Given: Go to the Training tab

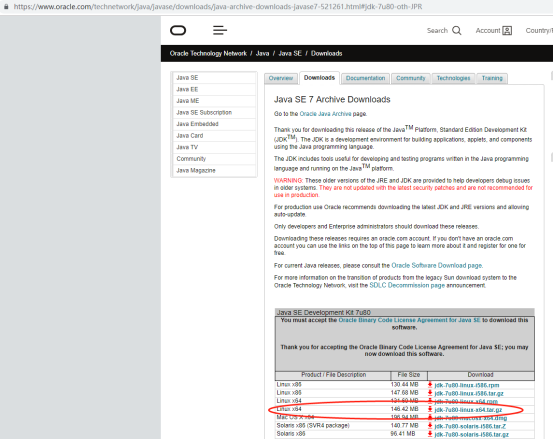Looking at the screenshot, I should [x=492, y=78].
